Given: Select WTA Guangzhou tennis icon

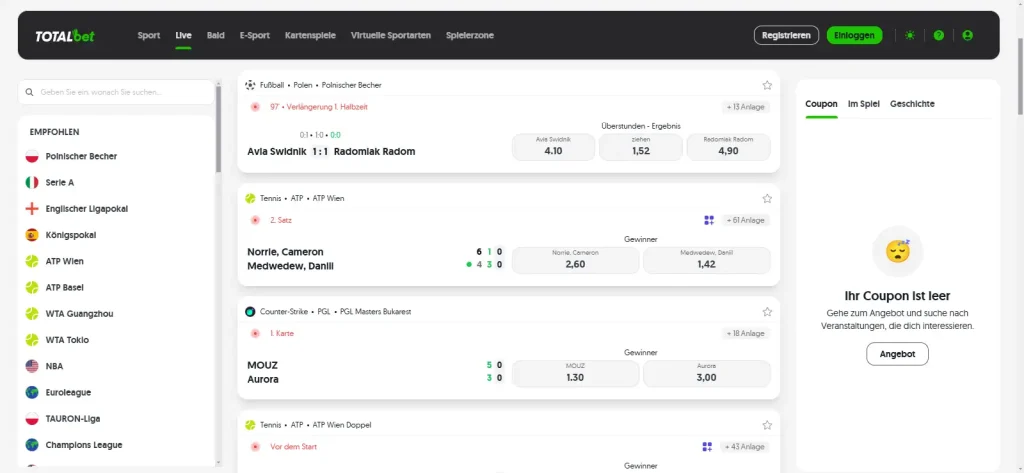Looking at the screenshot, I should [x=32, y=314].
